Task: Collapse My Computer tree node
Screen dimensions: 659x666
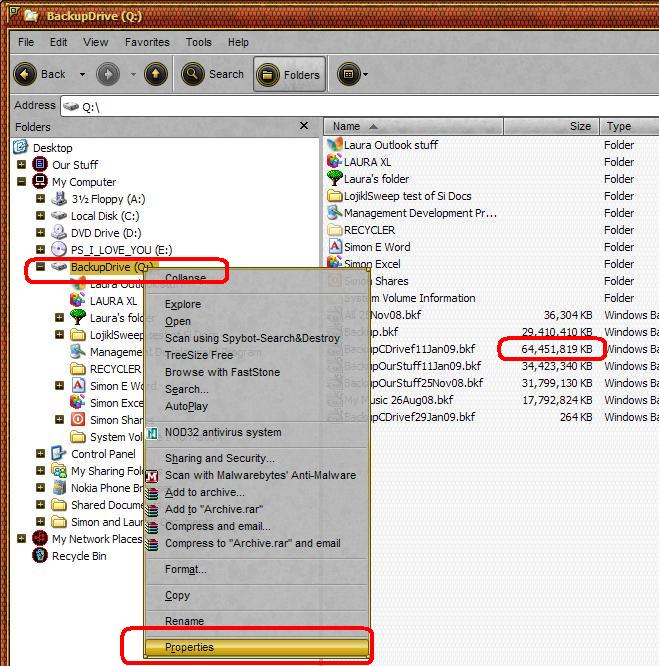Action: point(21,182)
